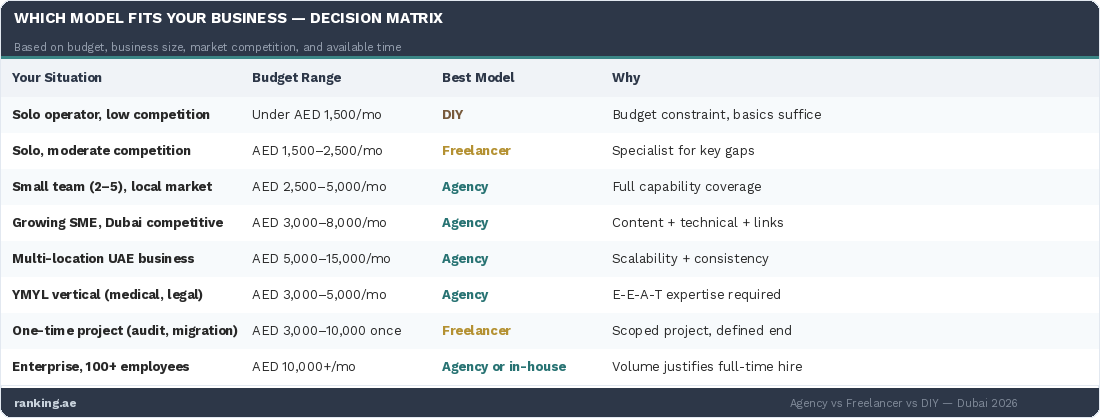1100x418 pixels.
Task: Click the 'Enterprise, 100+ employees' row title
Action: click(101, 367)
